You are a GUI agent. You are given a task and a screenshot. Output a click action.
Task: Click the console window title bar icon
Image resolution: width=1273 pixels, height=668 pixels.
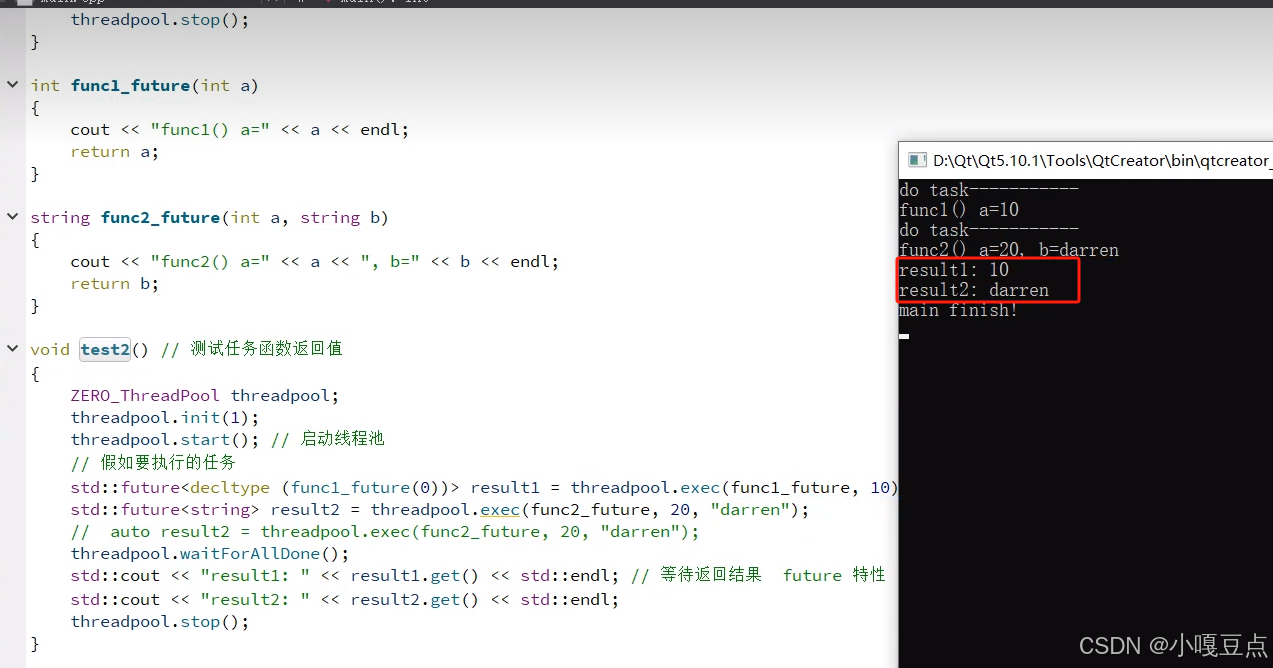[x=916, y=160]
